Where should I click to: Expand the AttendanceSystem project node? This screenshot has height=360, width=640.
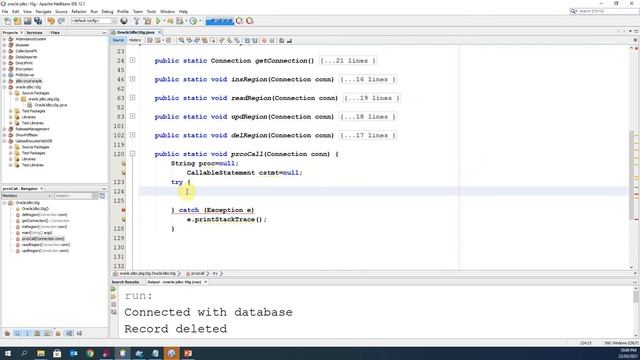4,39
